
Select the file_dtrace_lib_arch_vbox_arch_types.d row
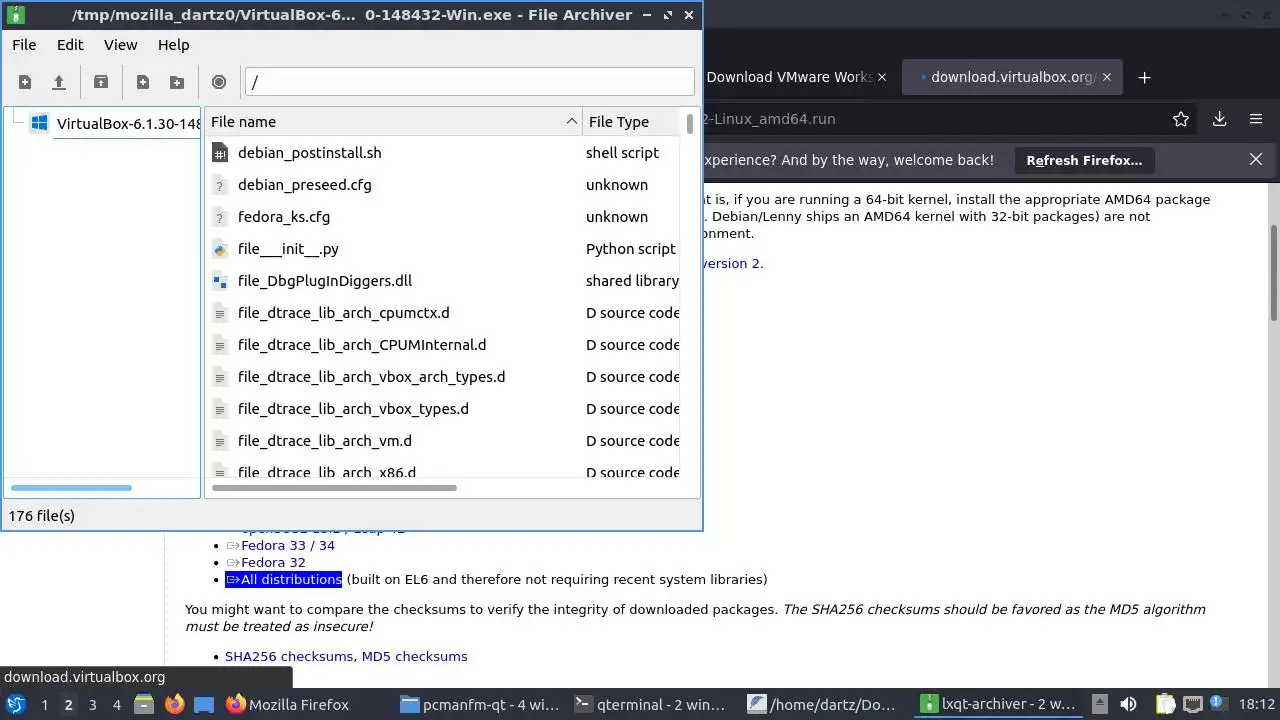(444, 377)
